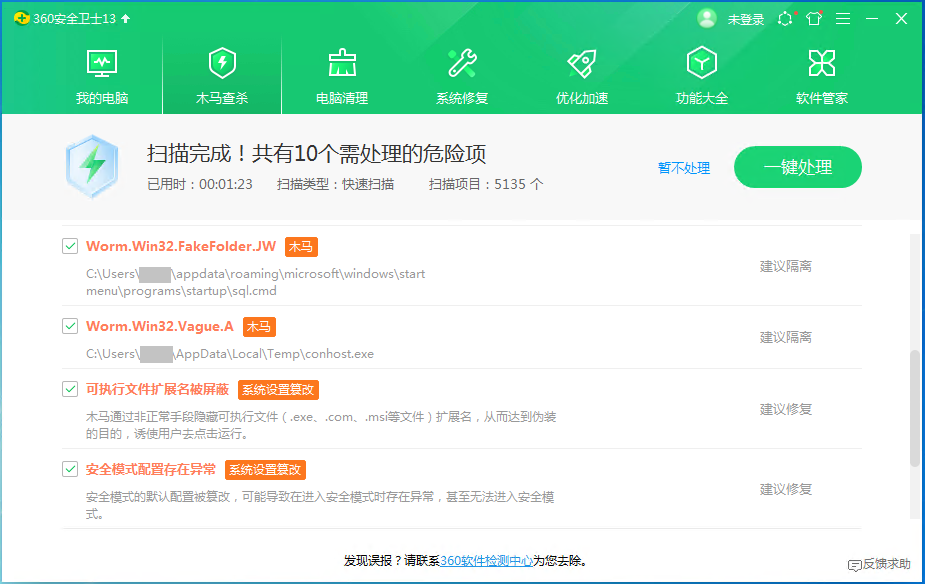This screenshot has height=584, width=925.
Task: Open 软件管家 (Software Manager) section
Action: tap(822, 76)
